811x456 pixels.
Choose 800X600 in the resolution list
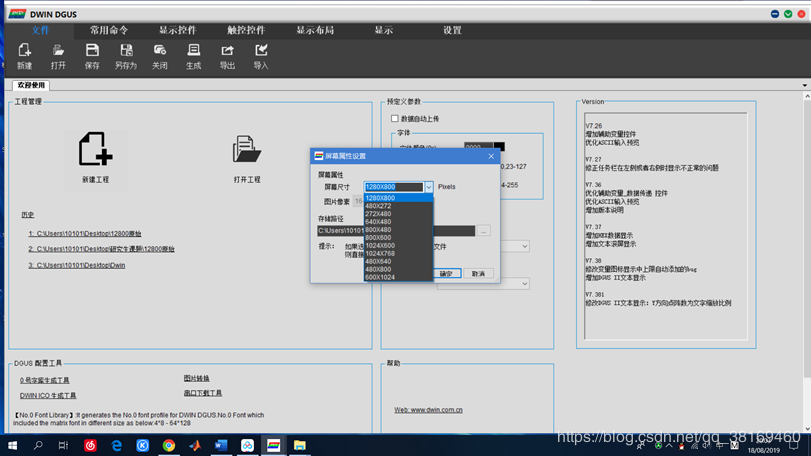(398, 238)
